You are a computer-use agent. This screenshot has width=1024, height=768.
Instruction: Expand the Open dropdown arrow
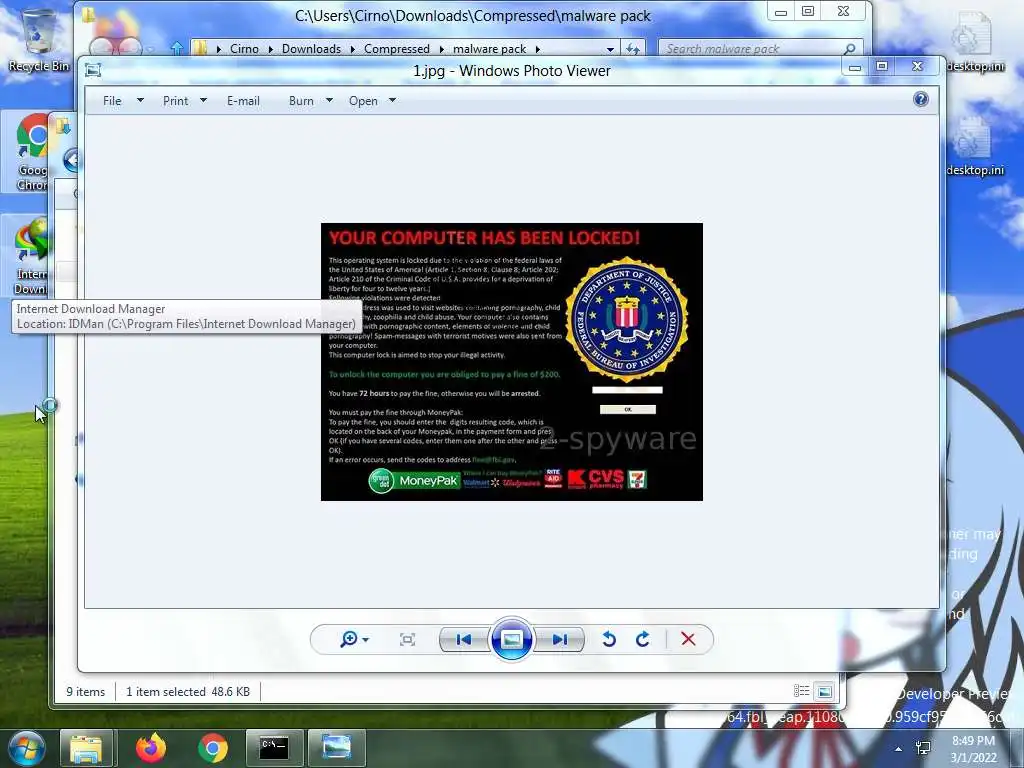point(392,100)
